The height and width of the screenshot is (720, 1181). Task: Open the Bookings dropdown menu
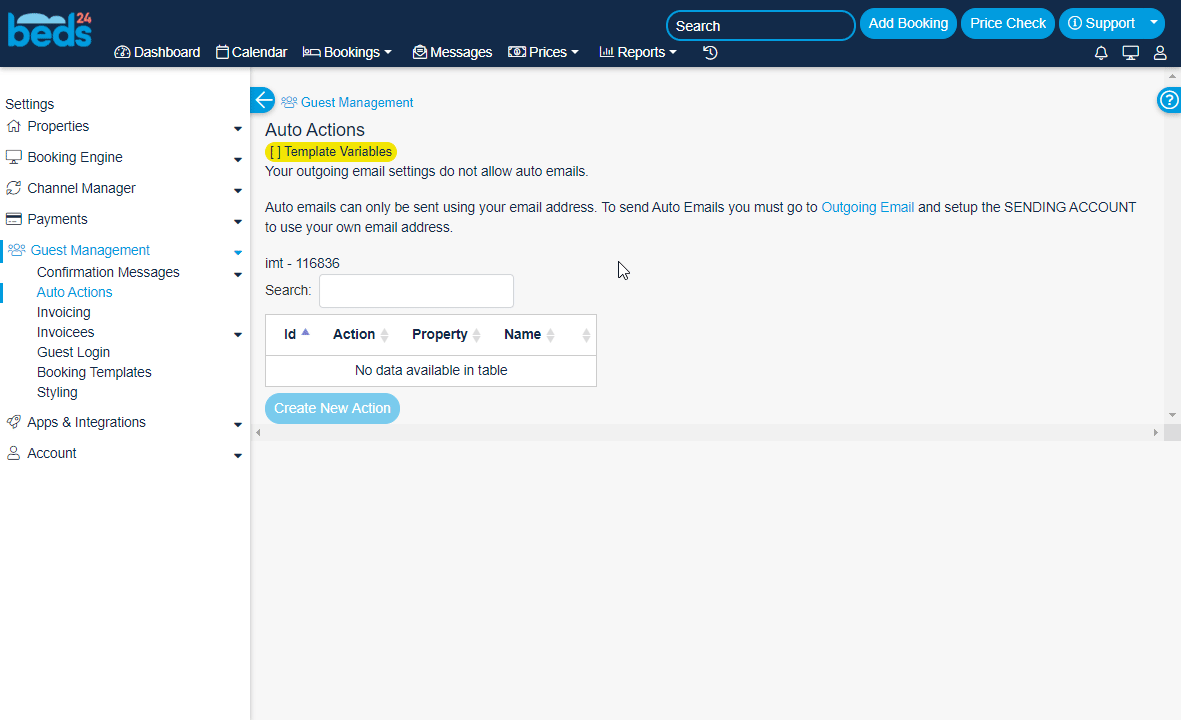tap(347, 52)
